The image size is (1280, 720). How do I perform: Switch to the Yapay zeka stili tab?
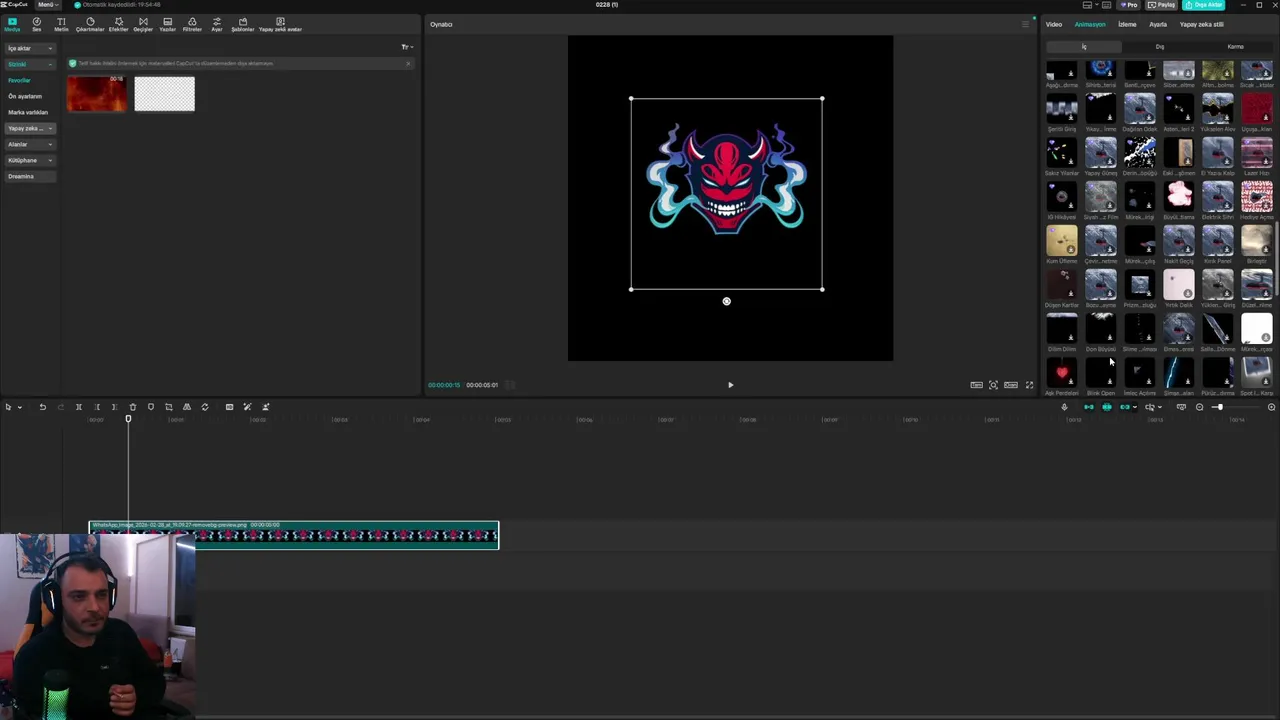click(x=1202, y=24)
